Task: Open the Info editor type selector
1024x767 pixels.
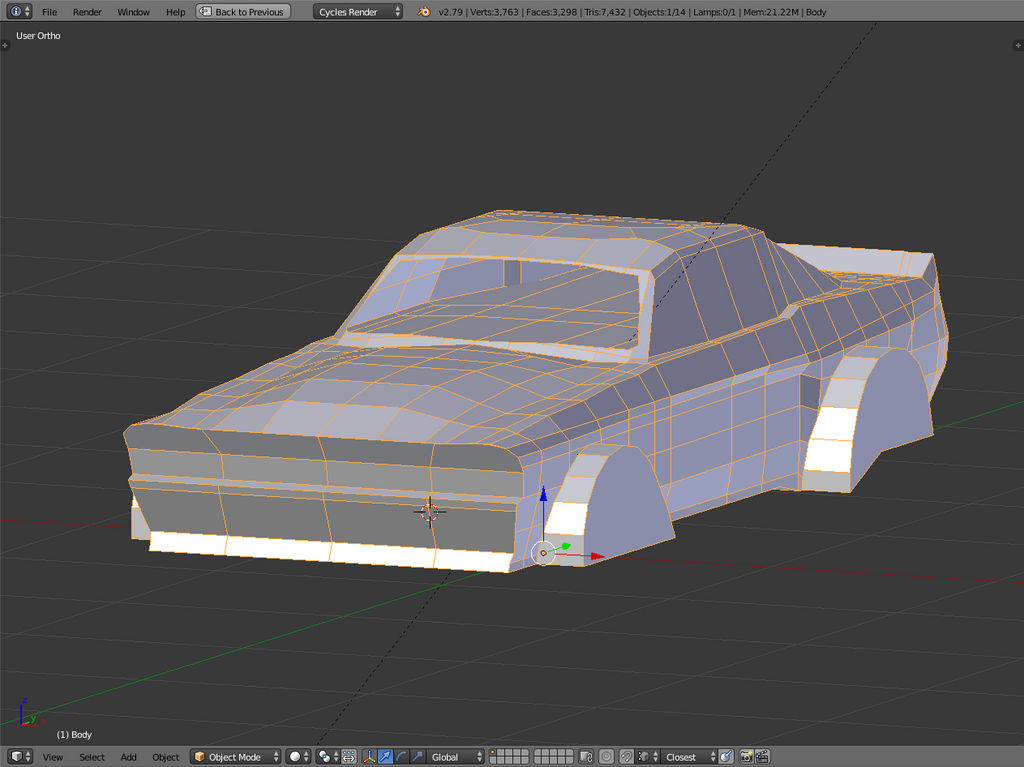Action: point(19,11)
